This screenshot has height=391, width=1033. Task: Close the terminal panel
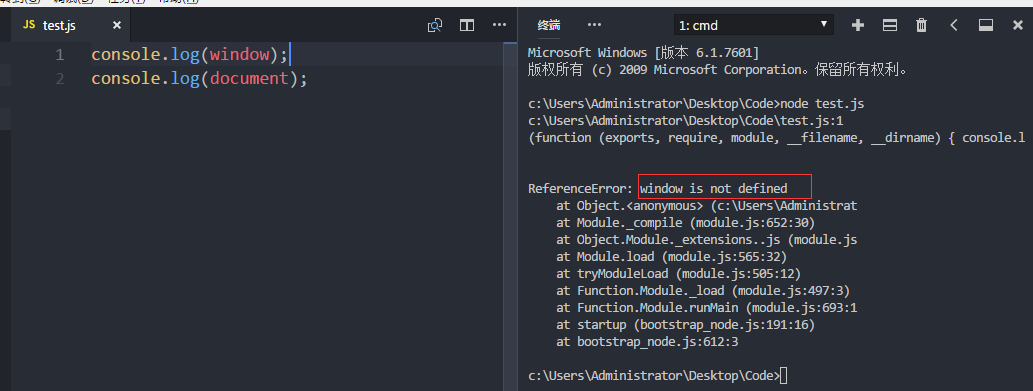[1017, 25]
